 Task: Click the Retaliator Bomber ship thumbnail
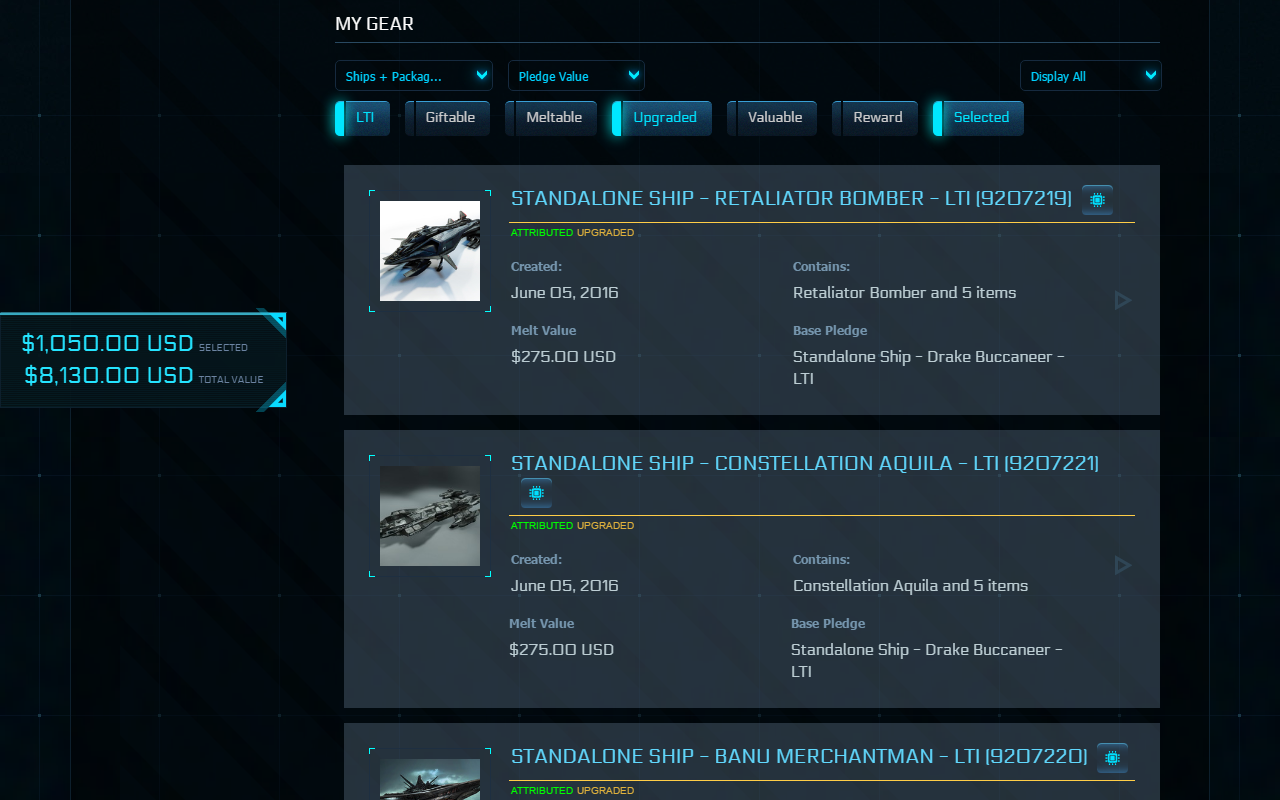point(430,251)
